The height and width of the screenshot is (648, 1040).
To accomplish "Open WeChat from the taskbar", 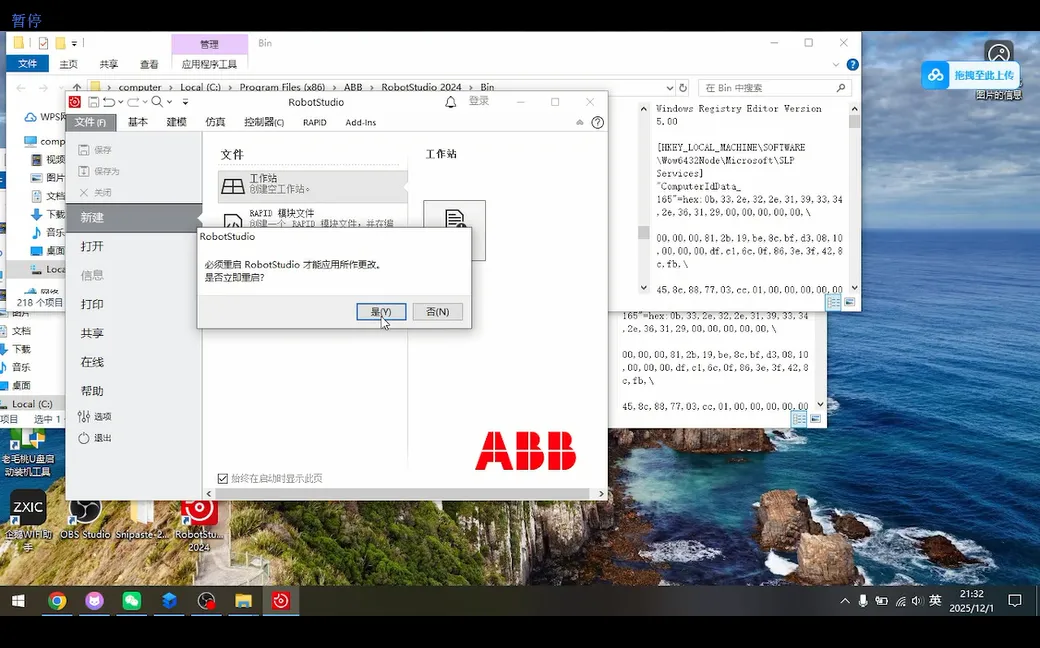I will (x=131, y=601).
